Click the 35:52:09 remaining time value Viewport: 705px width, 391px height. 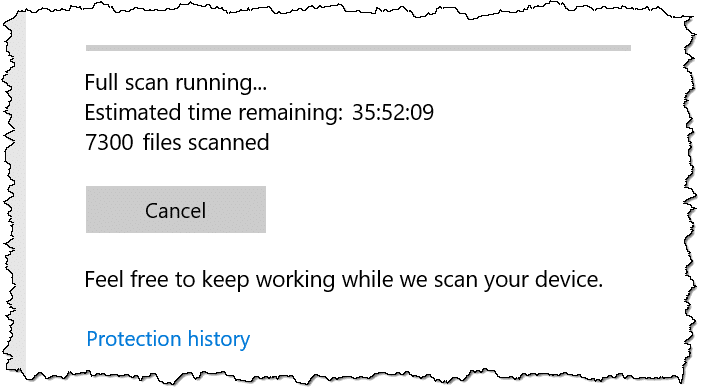pyautogui.click(x=393, y=112)
